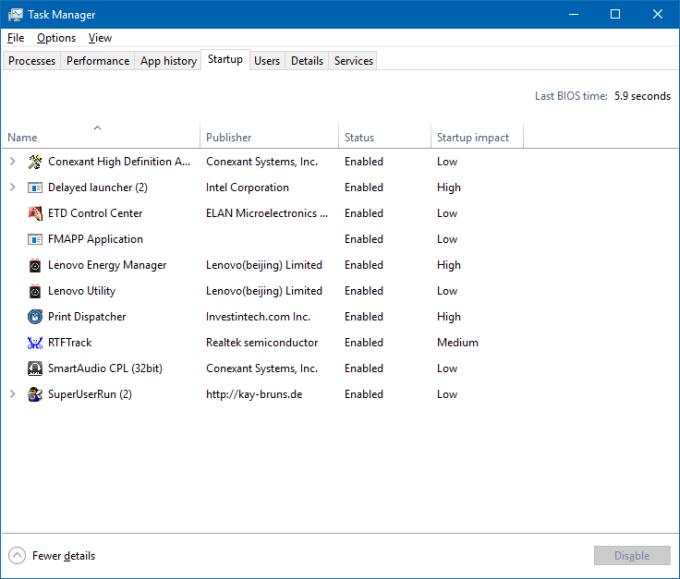Screen dimensions: 680x579
Task: Switch to the Services tab
Action: (x=353, y=61)
